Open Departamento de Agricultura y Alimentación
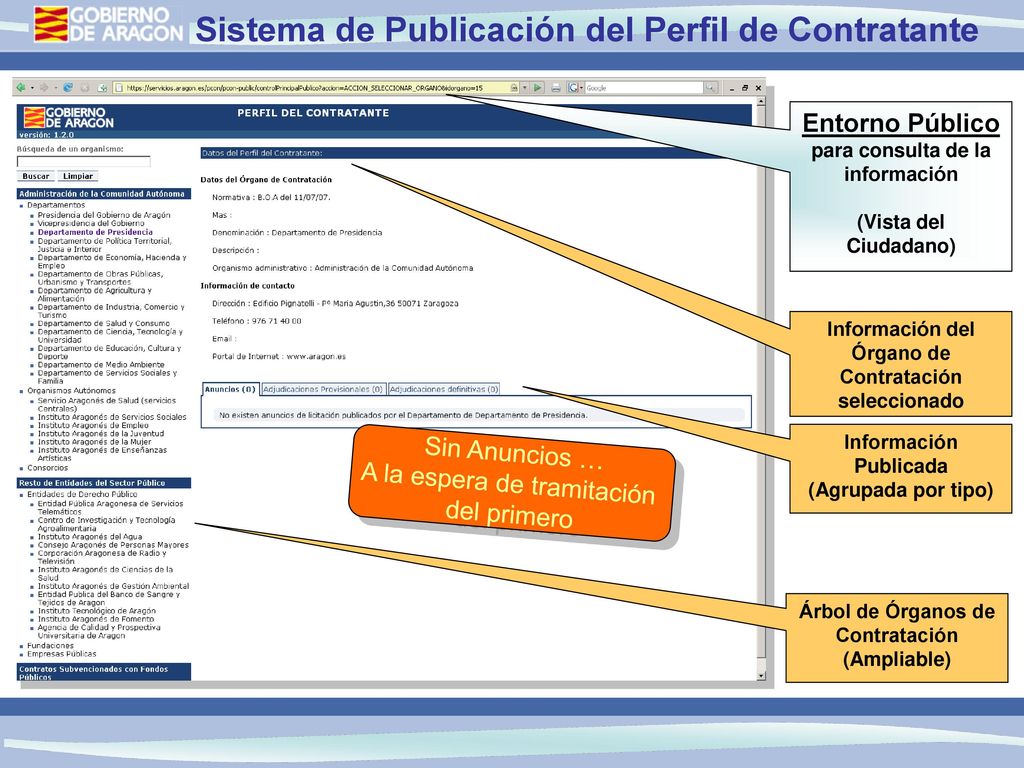This screenshot has width=1024, height=768. [x=94, y=295]
